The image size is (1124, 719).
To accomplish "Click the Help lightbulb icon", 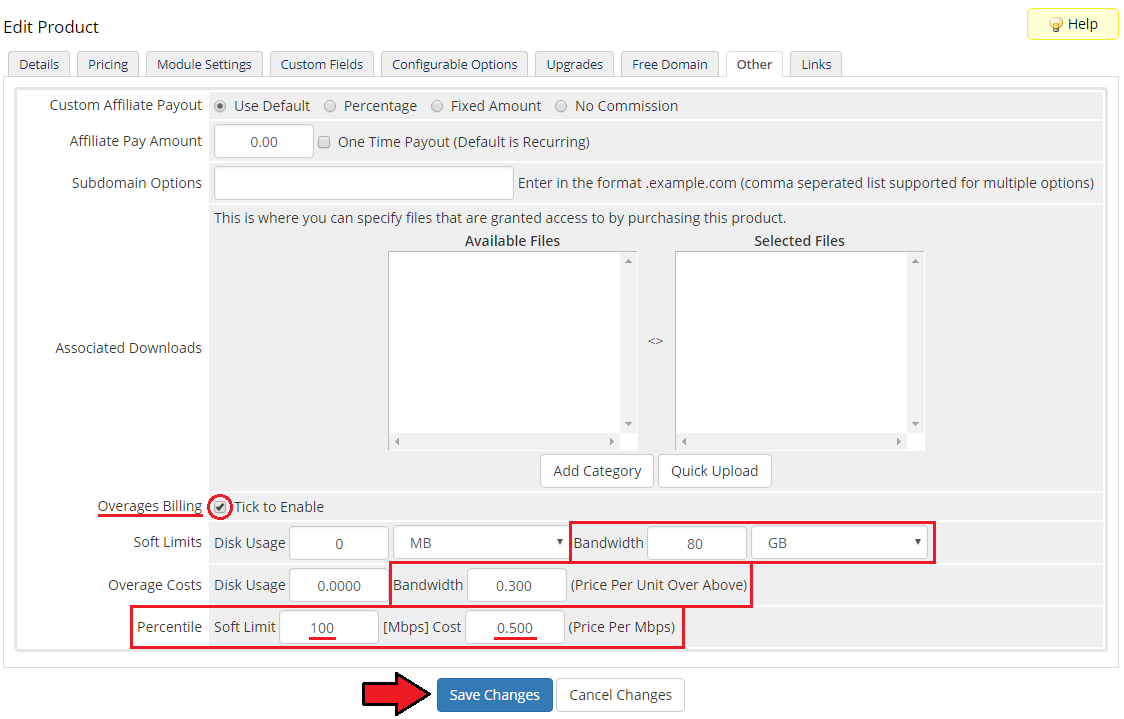I will (1055, 24).
